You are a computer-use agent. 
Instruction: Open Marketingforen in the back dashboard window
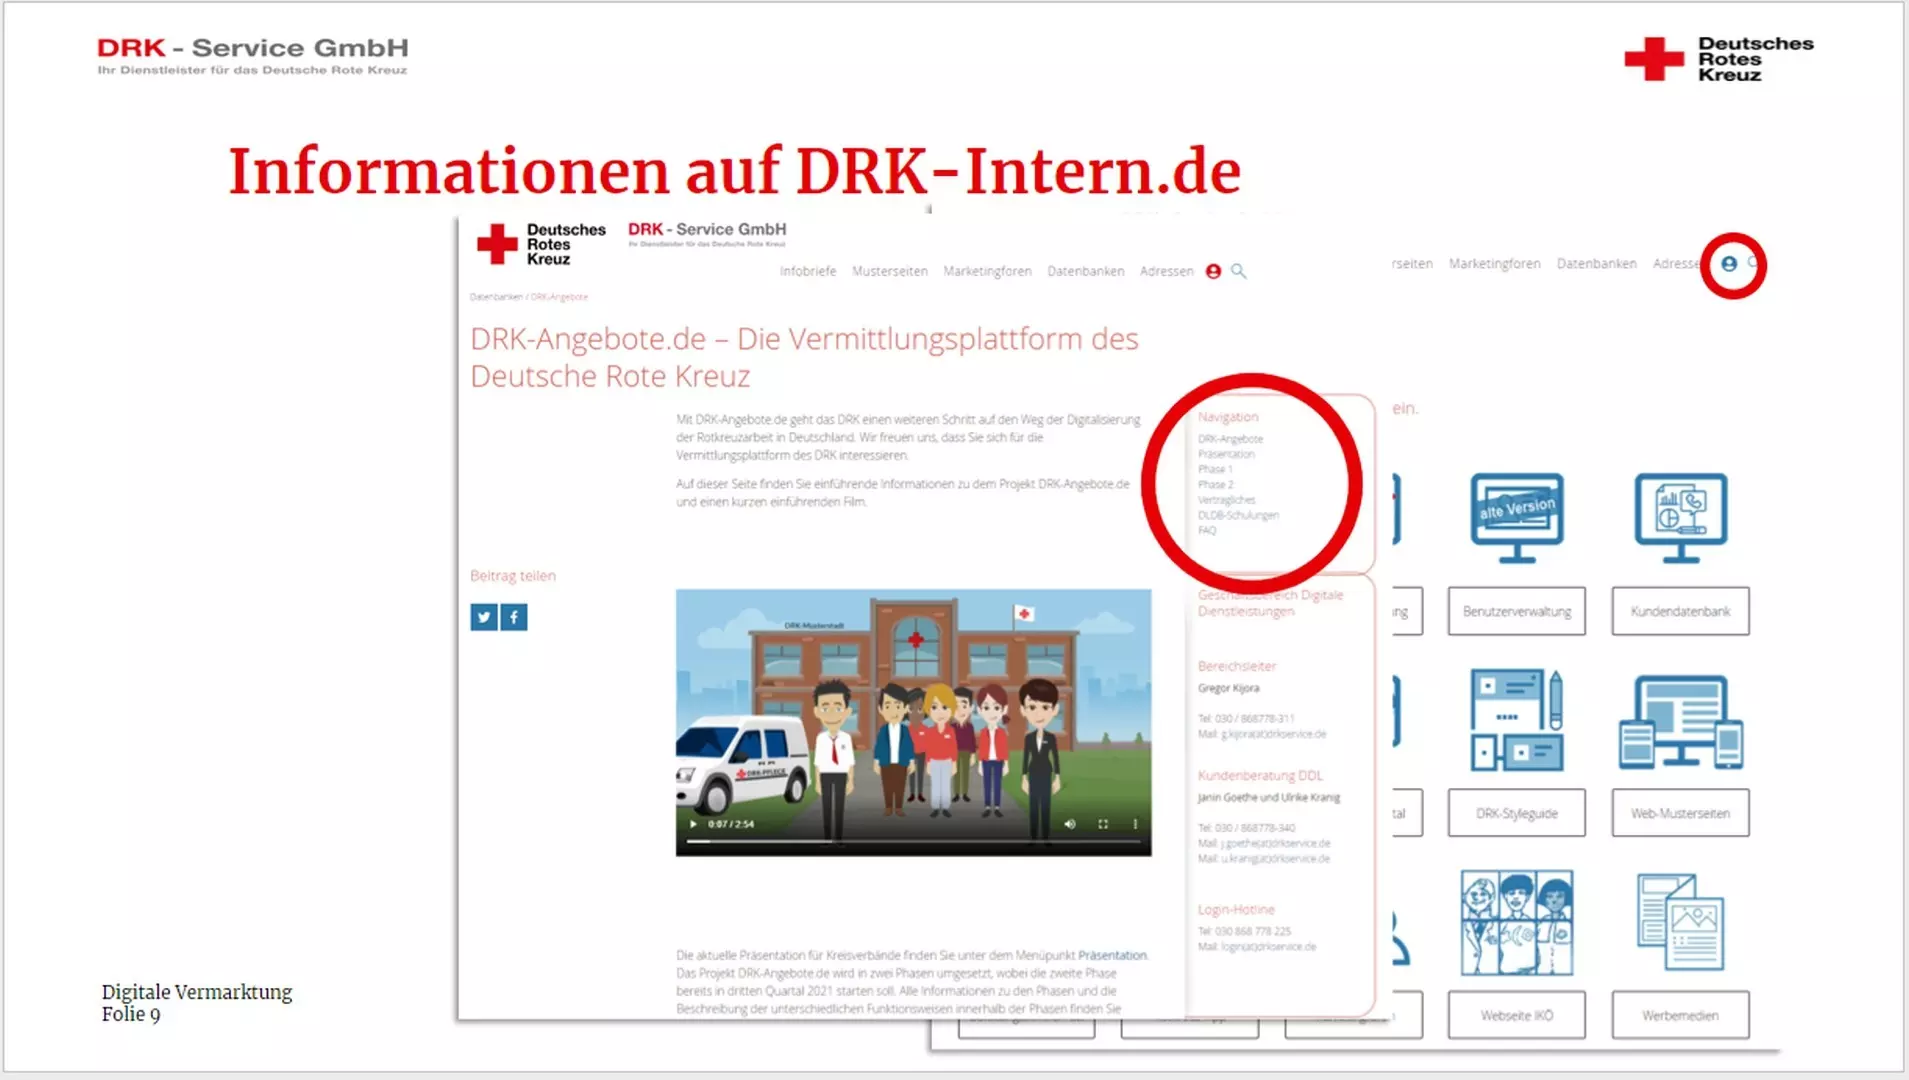(x=1494, y=264)
